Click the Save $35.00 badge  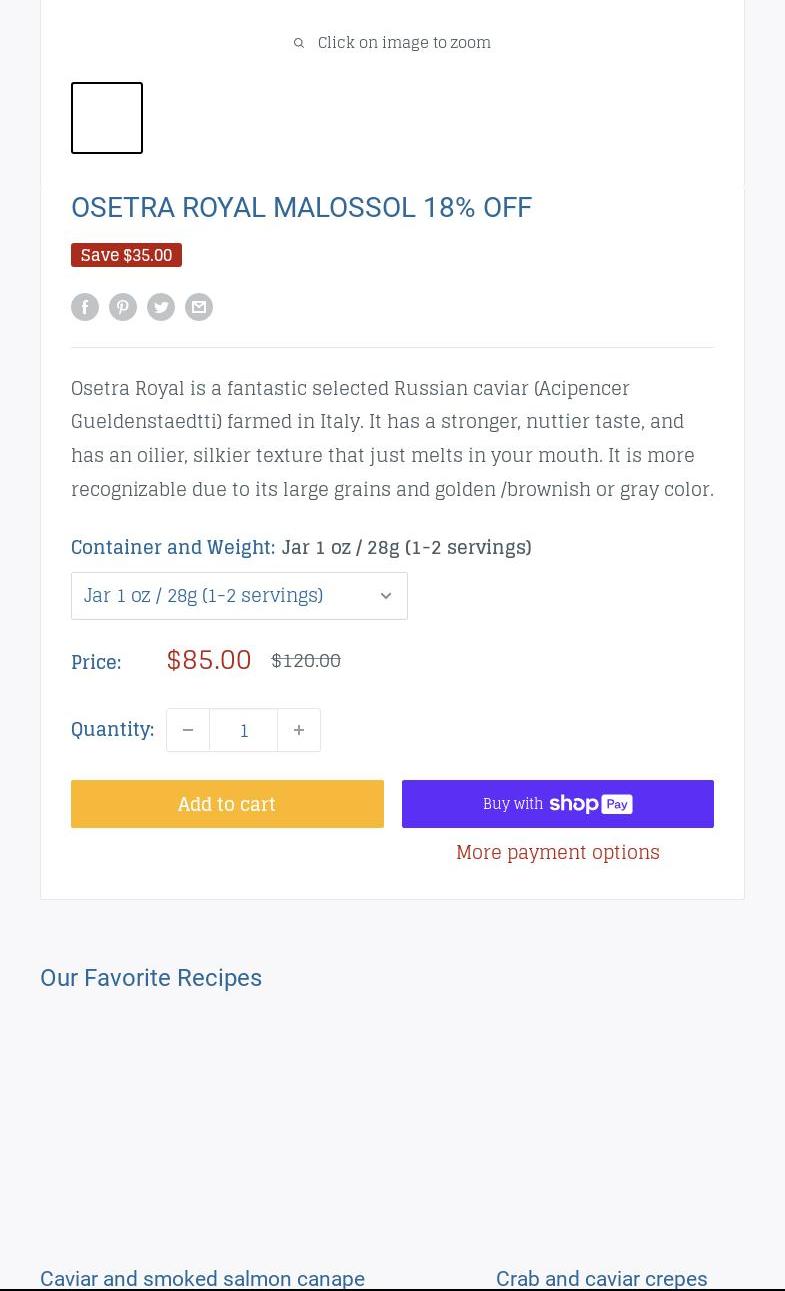click(126, 255)
